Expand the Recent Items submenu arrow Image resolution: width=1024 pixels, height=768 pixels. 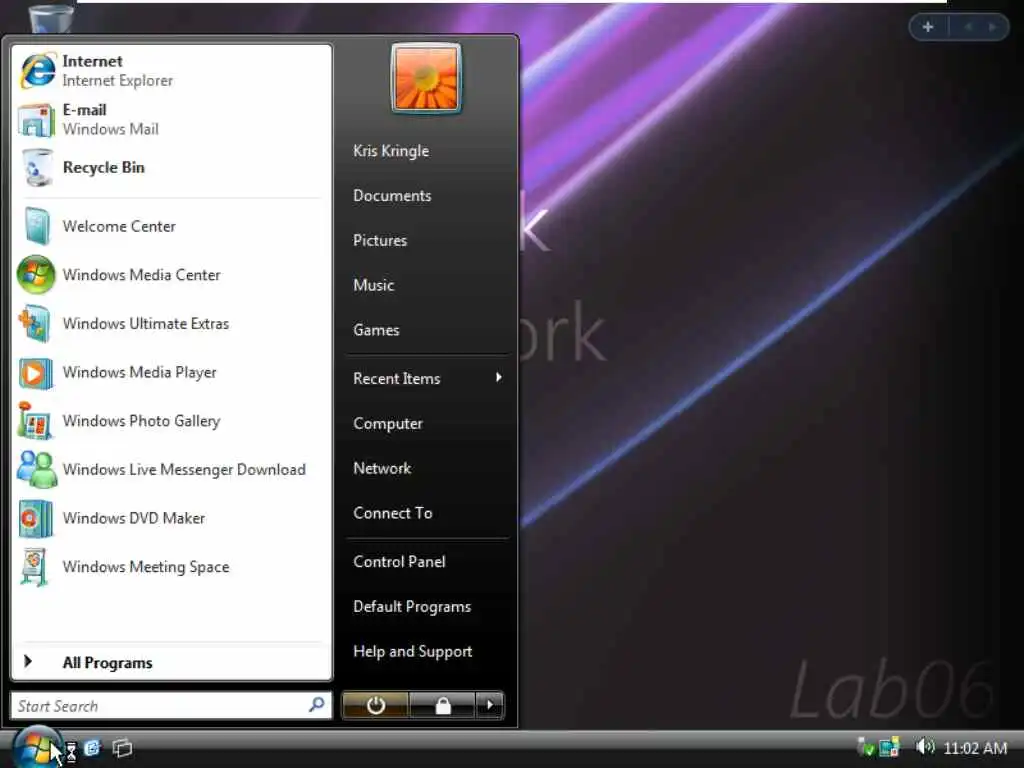(499, 377)
